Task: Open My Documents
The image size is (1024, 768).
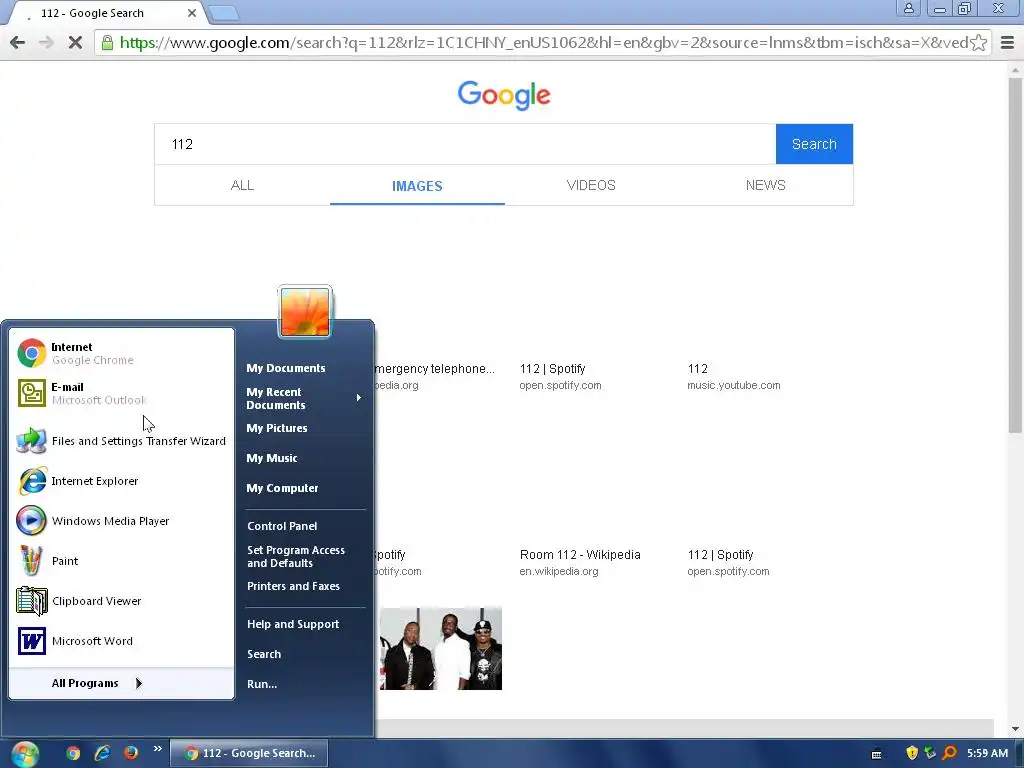Action: click(286, 368)
